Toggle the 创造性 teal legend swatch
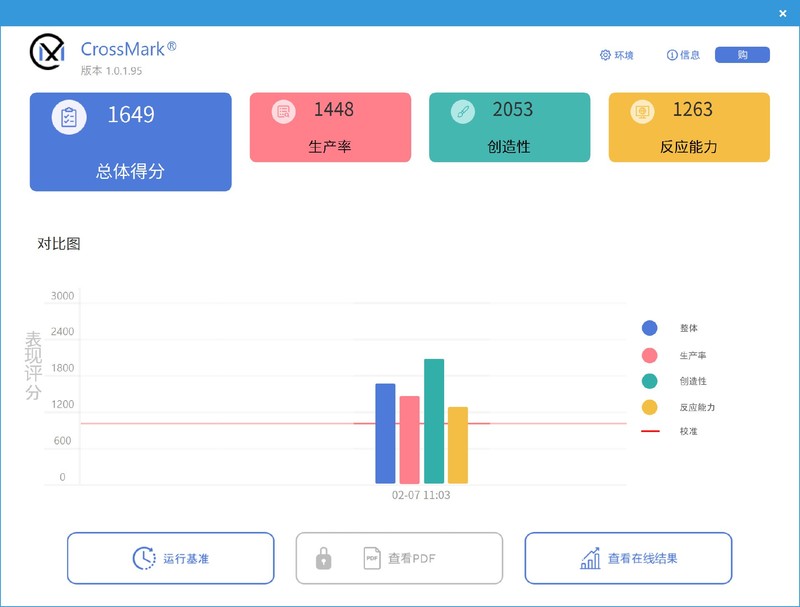Screen dimensions: 800x607 pos(649,381)
